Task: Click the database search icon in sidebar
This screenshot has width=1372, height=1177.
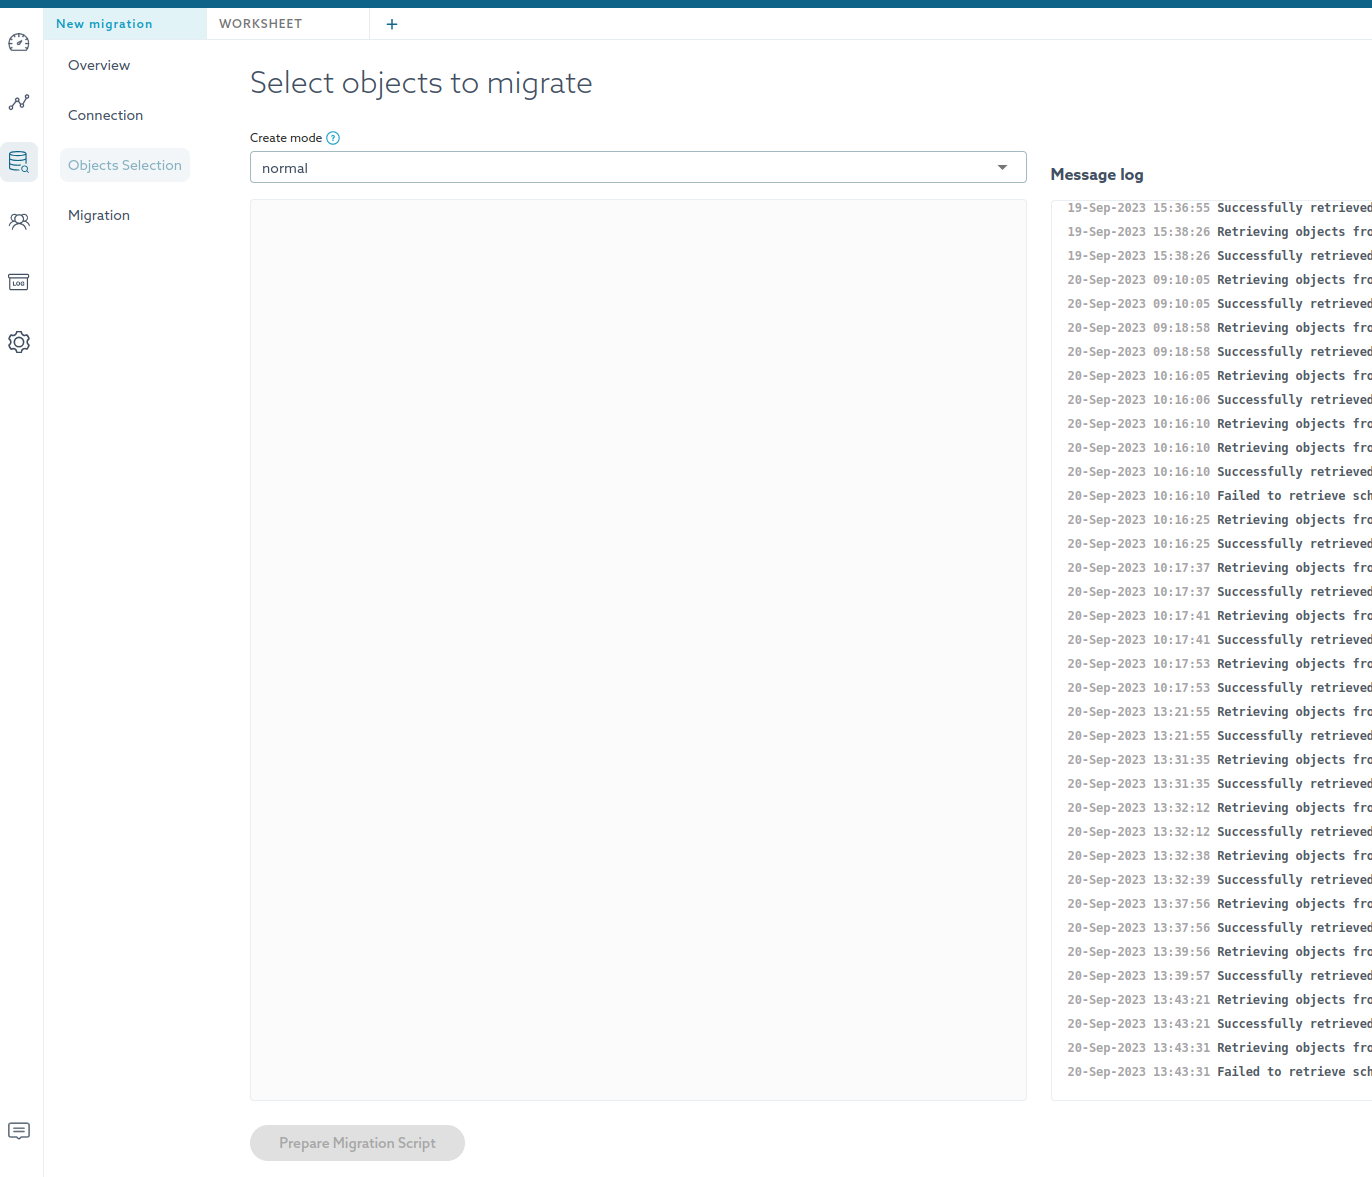Action: pos(19,162)
